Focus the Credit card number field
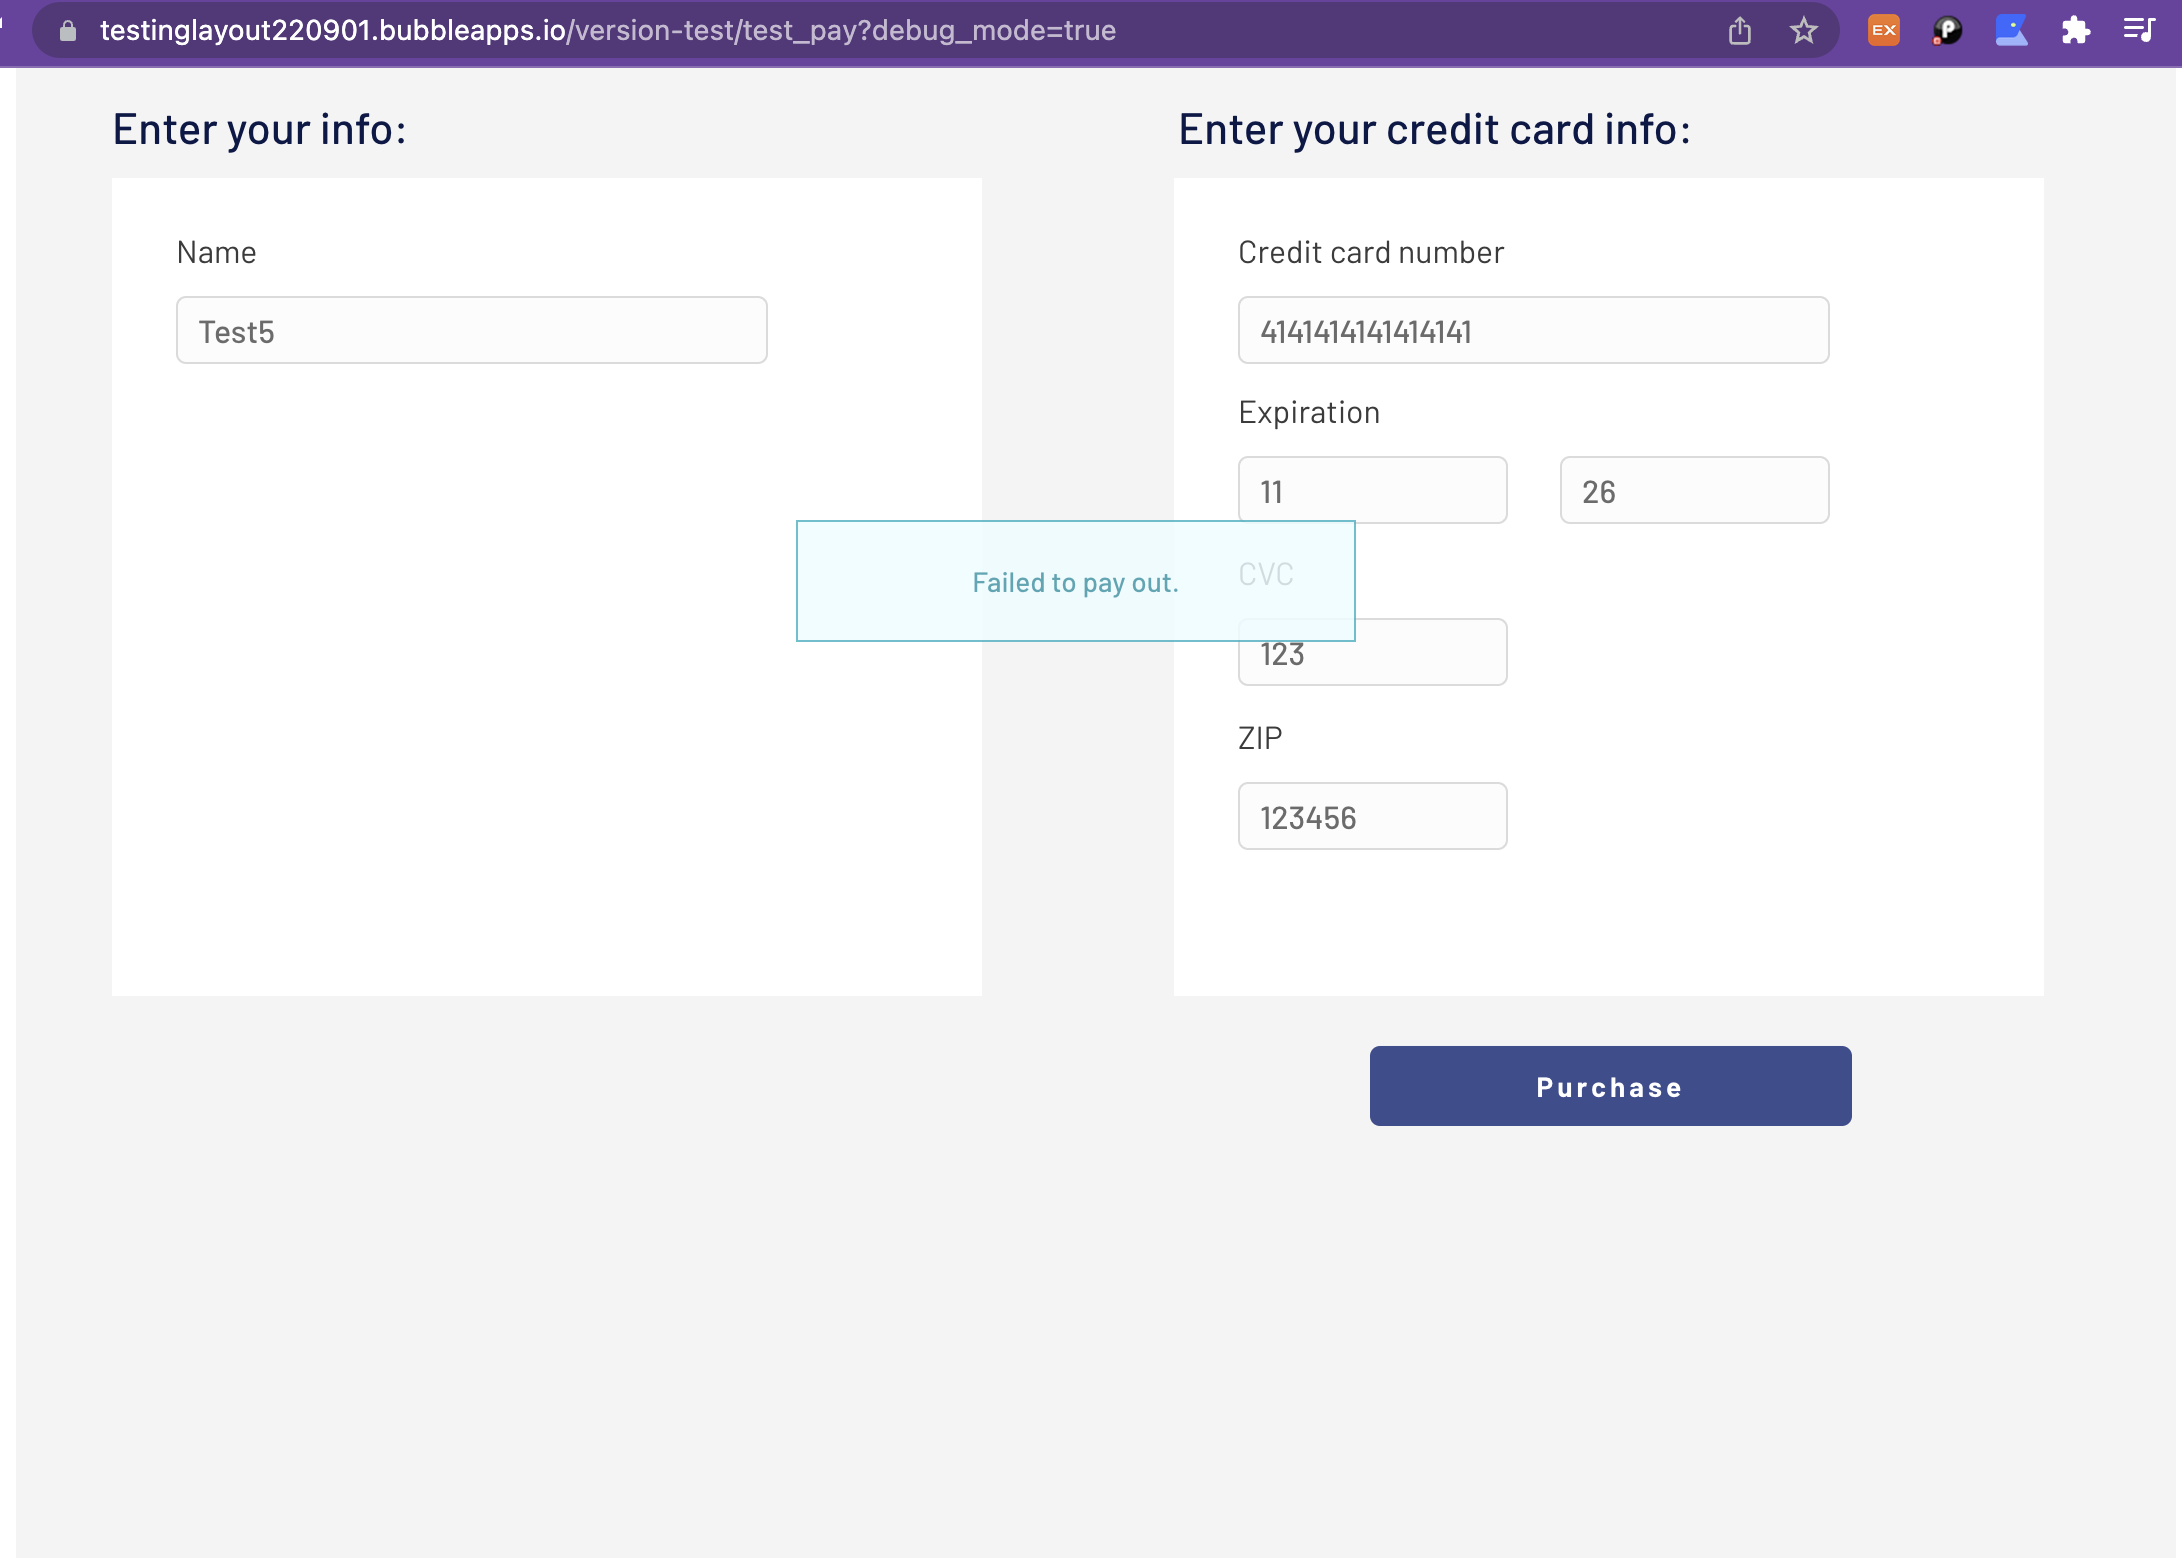The width and height of the screenshot is (2182, 1558). (x=1532, y=331)
